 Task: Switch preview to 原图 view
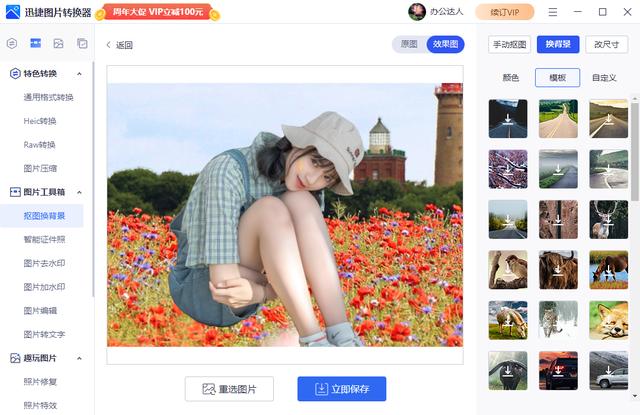click(409, 44)
